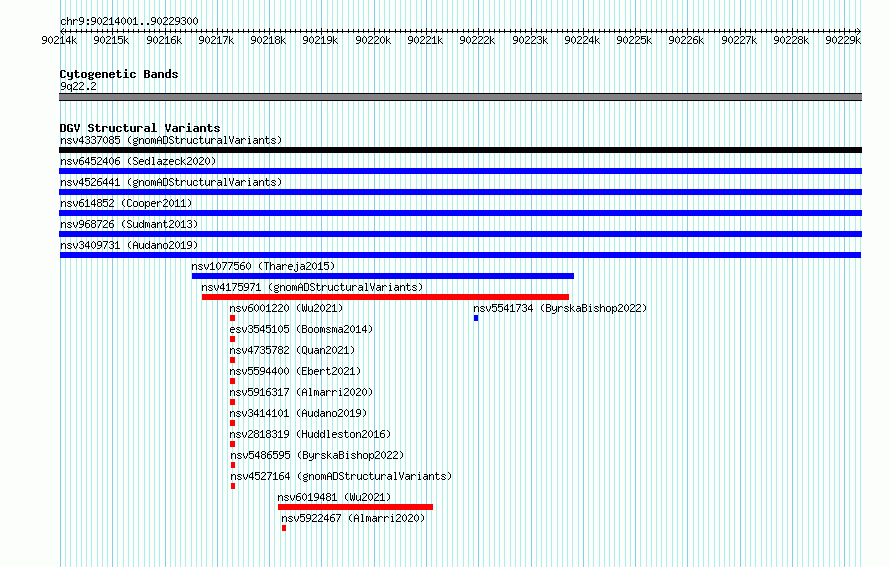Open nsv4175971 (gnomADStructuralVariants) label
Image resolution: width=890 pixels, height=567 pixels.
312,287
